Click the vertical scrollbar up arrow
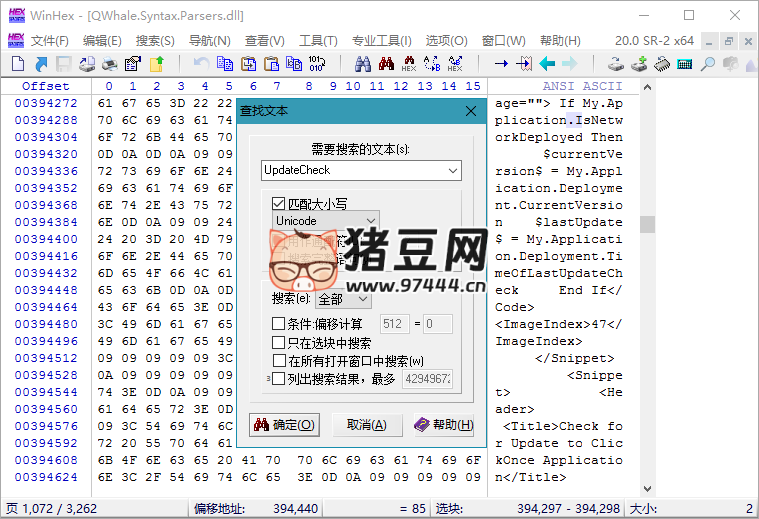This screenshot has height=519, width=759. [x=647, y=88]
